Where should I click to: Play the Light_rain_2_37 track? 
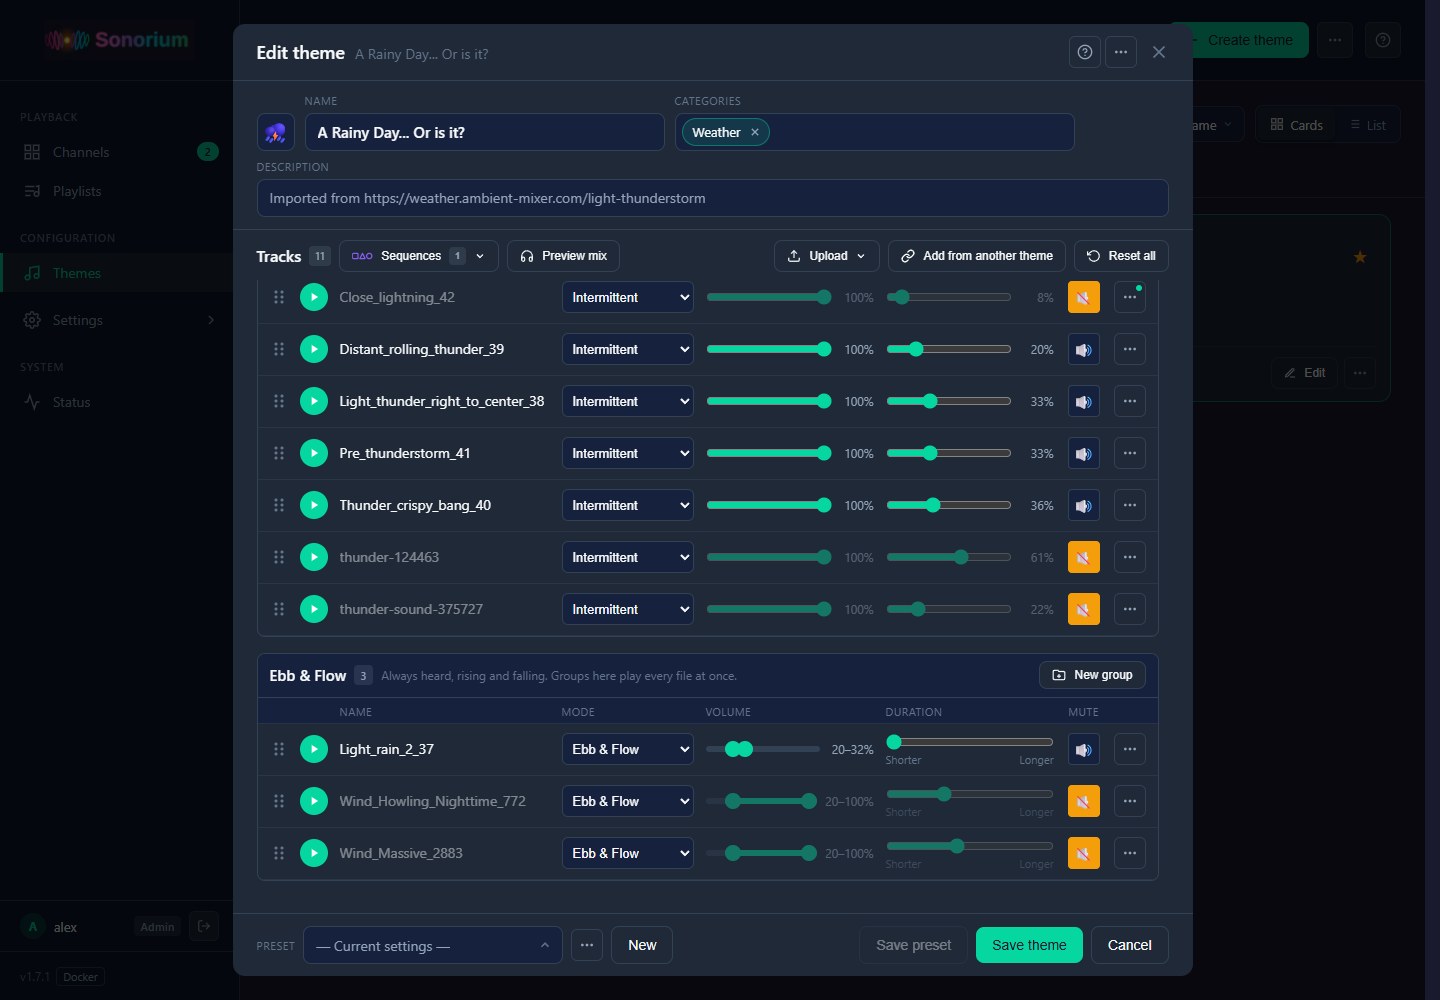[314, 749]
